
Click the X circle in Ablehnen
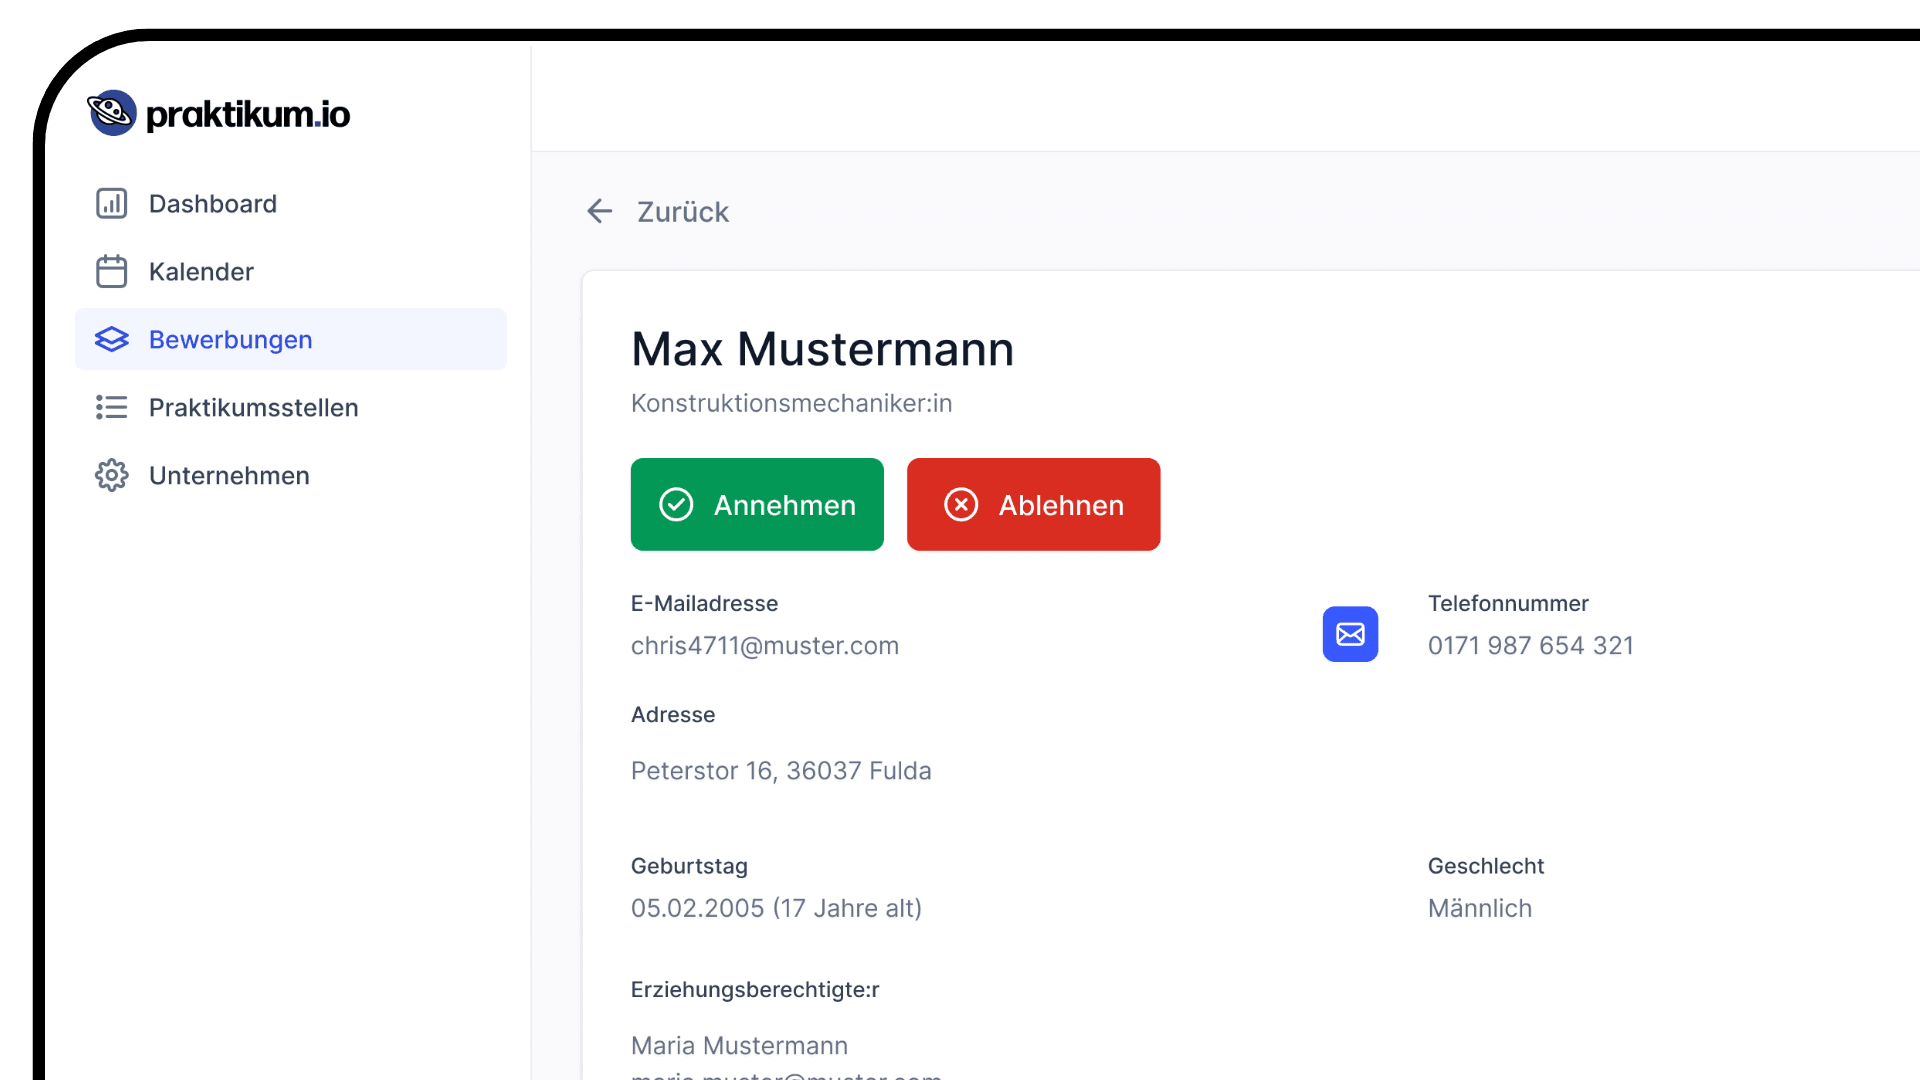click(x=961, y=505)
